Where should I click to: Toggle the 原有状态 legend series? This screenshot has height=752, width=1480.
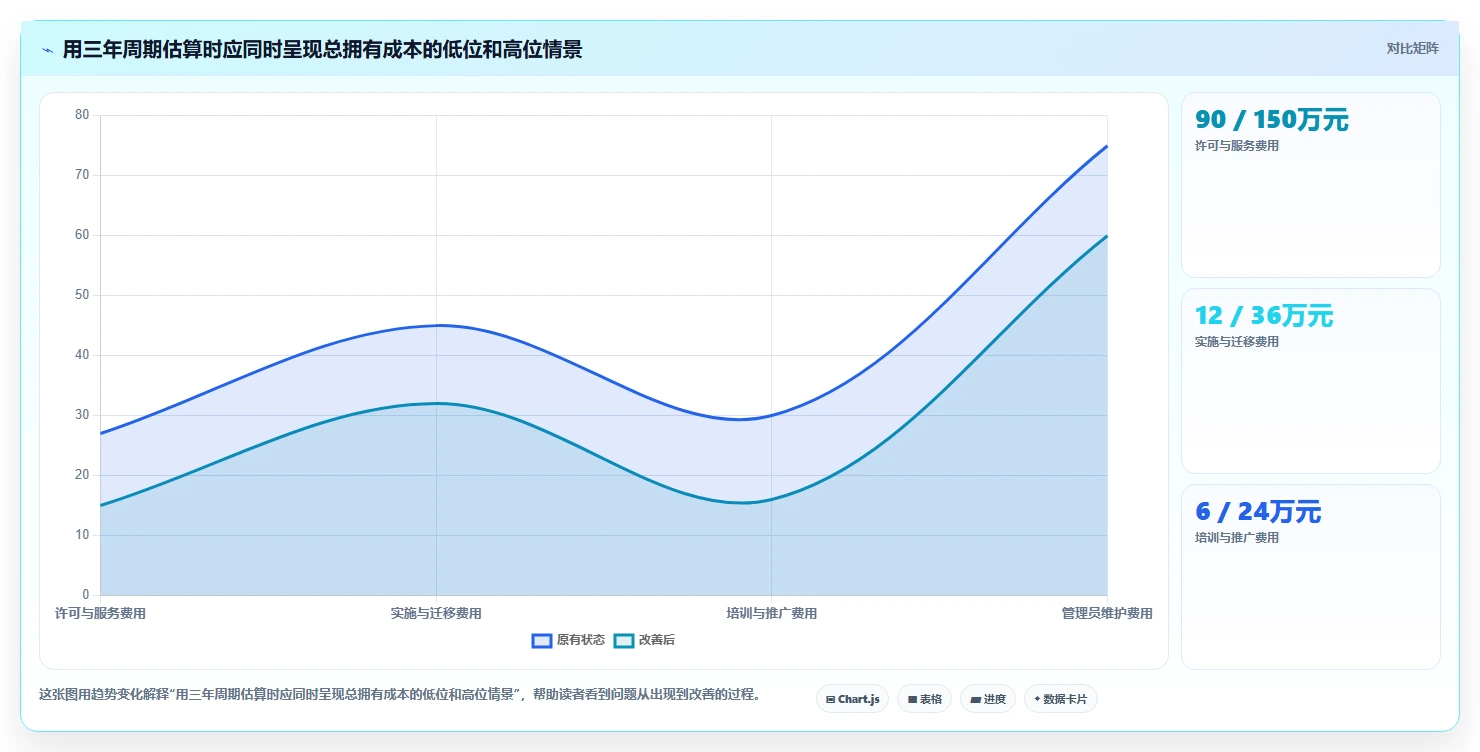[568, 640]
